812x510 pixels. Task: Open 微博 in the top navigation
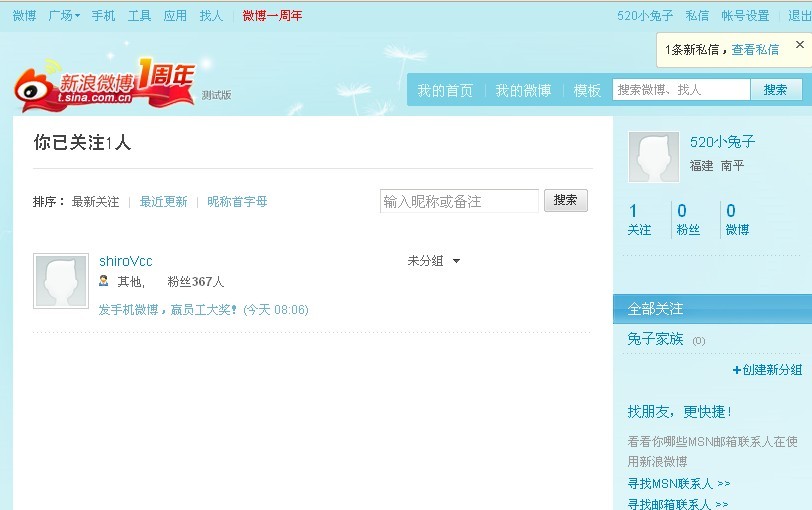pyautogui.click(x=24, y=16)
